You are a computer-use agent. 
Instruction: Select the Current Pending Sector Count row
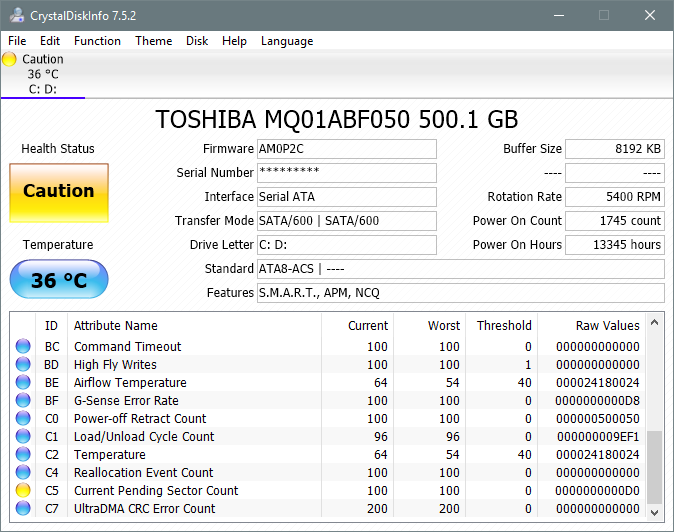coord(328,491)
